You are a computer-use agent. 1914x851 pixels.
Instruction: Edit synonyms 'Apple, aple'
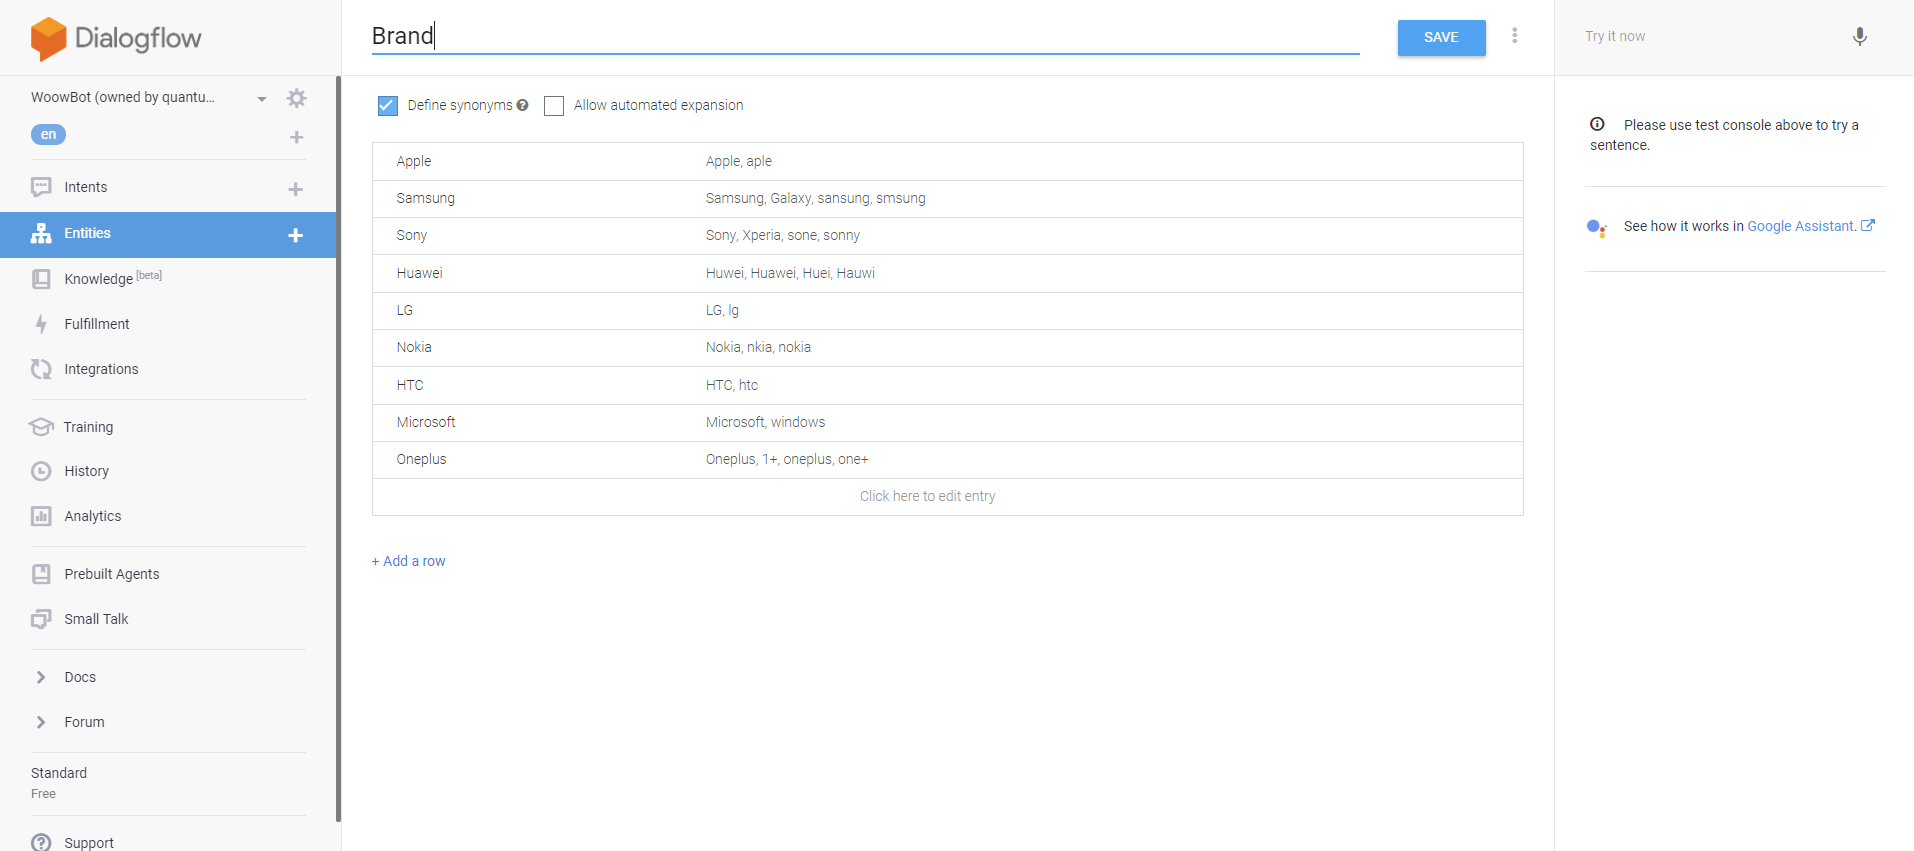click(739, 161)
